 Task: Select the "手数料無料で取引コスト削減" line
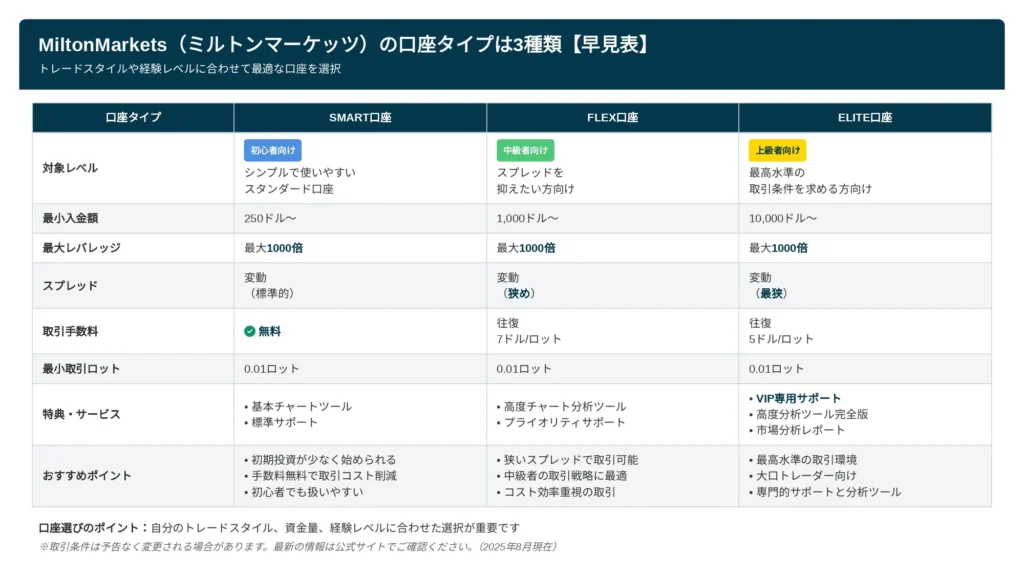click(320, 475)
